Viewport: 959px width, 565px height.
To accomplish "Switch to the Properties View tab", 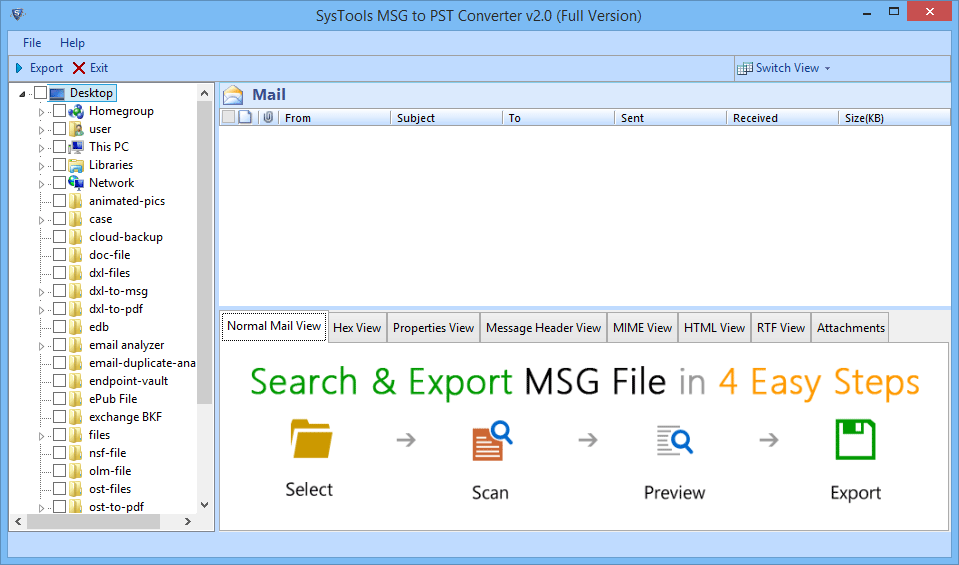I will [434, 328].
